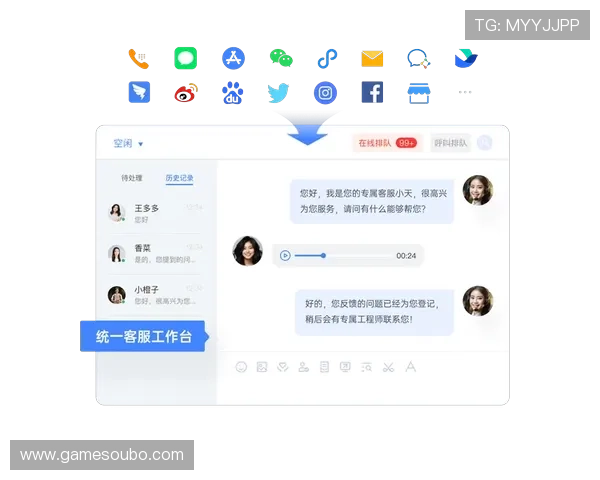Click the red Weibo icon
The height and width of the screenshot is (480, 600).
click(x=186, y=93)
